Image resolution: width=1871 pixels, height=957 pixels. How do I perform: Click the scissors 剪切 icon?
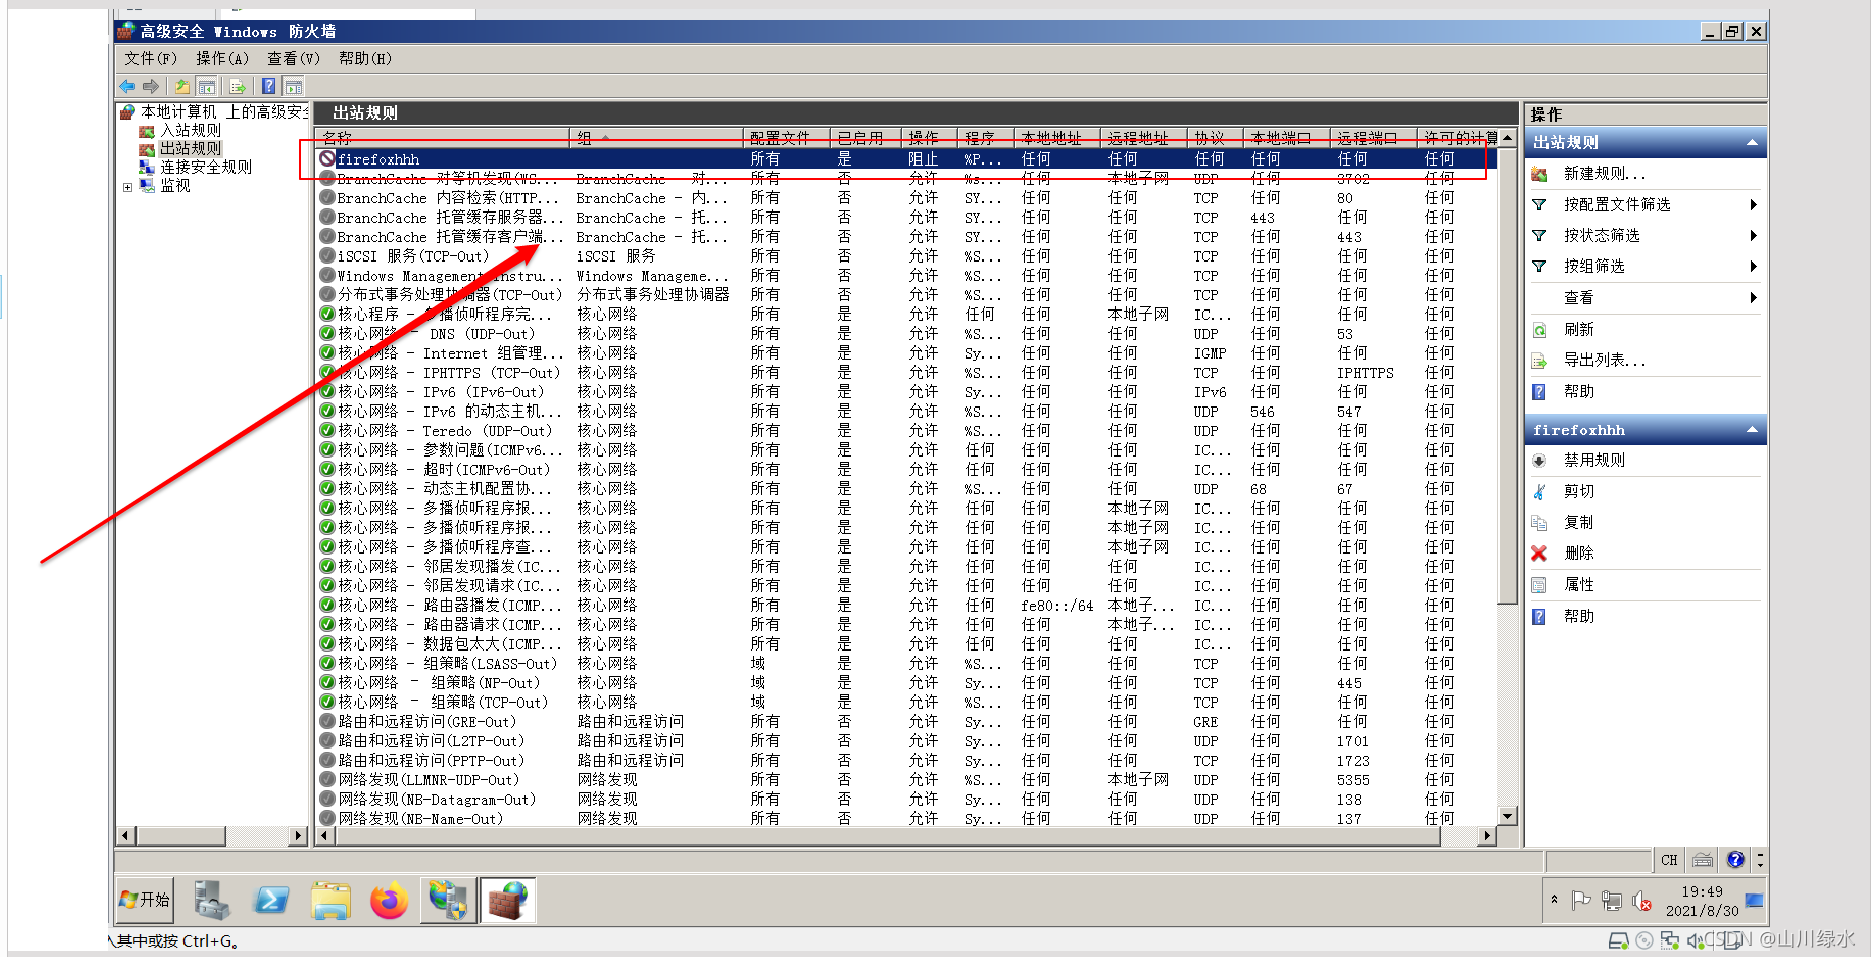1540,491
